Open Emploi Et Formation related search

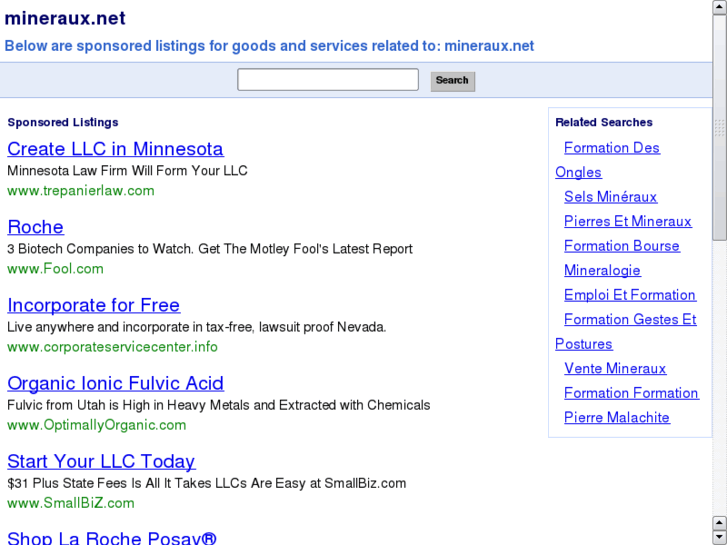(629, 295)
